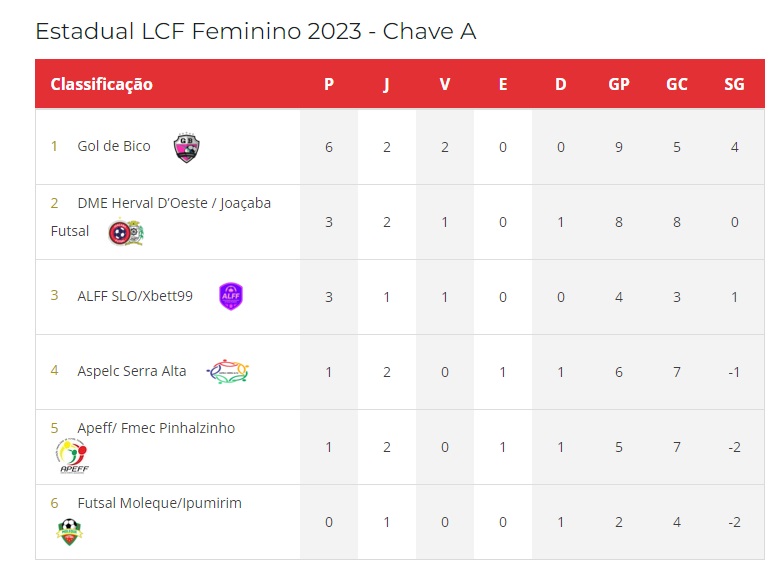The image size is (781, 573).
Task: Click the Futsal Moleque/Ipumirim soccer ball crest
Action: coord(70,532)
